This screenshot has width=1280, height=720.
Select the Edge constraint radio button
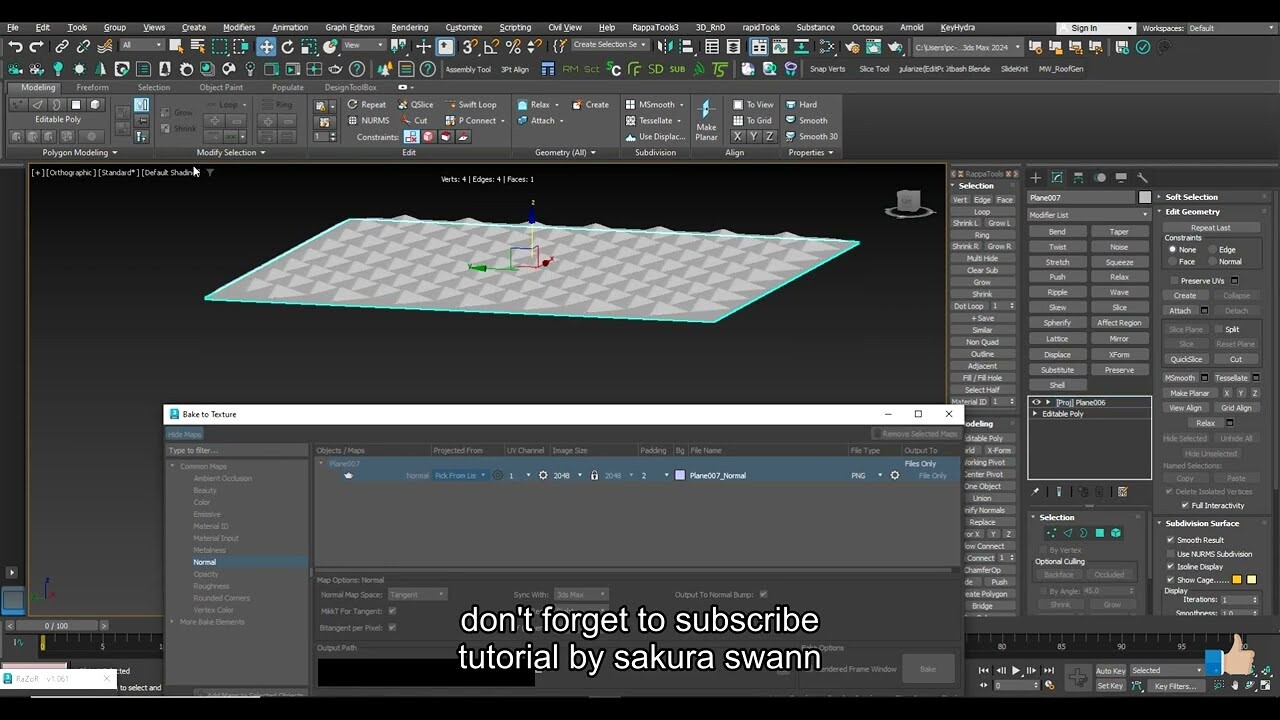1212,250
